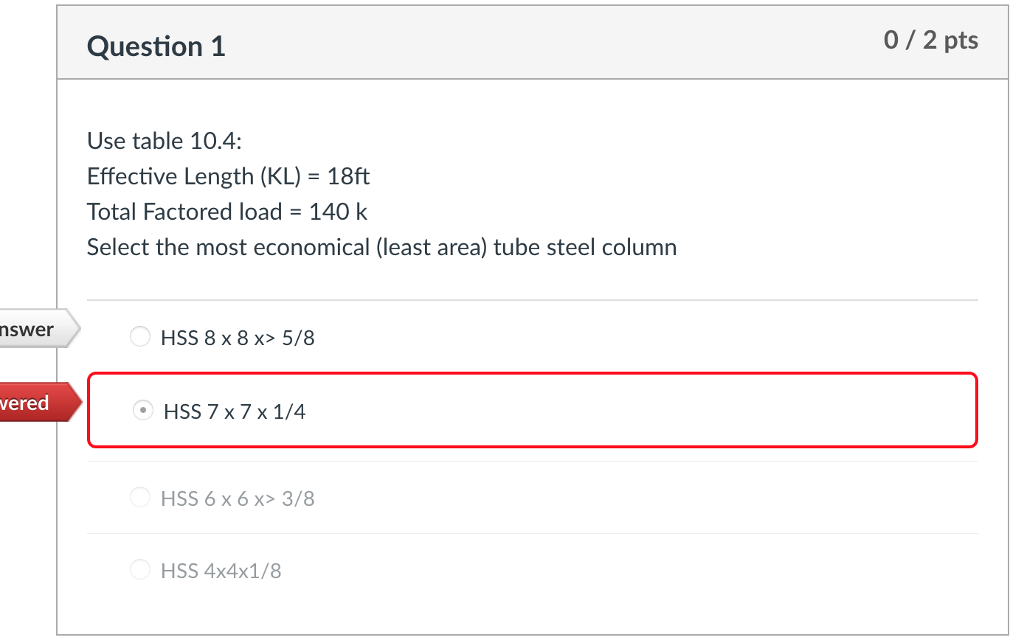
Task: Click the gray question header bar
Action: (532, 43)
